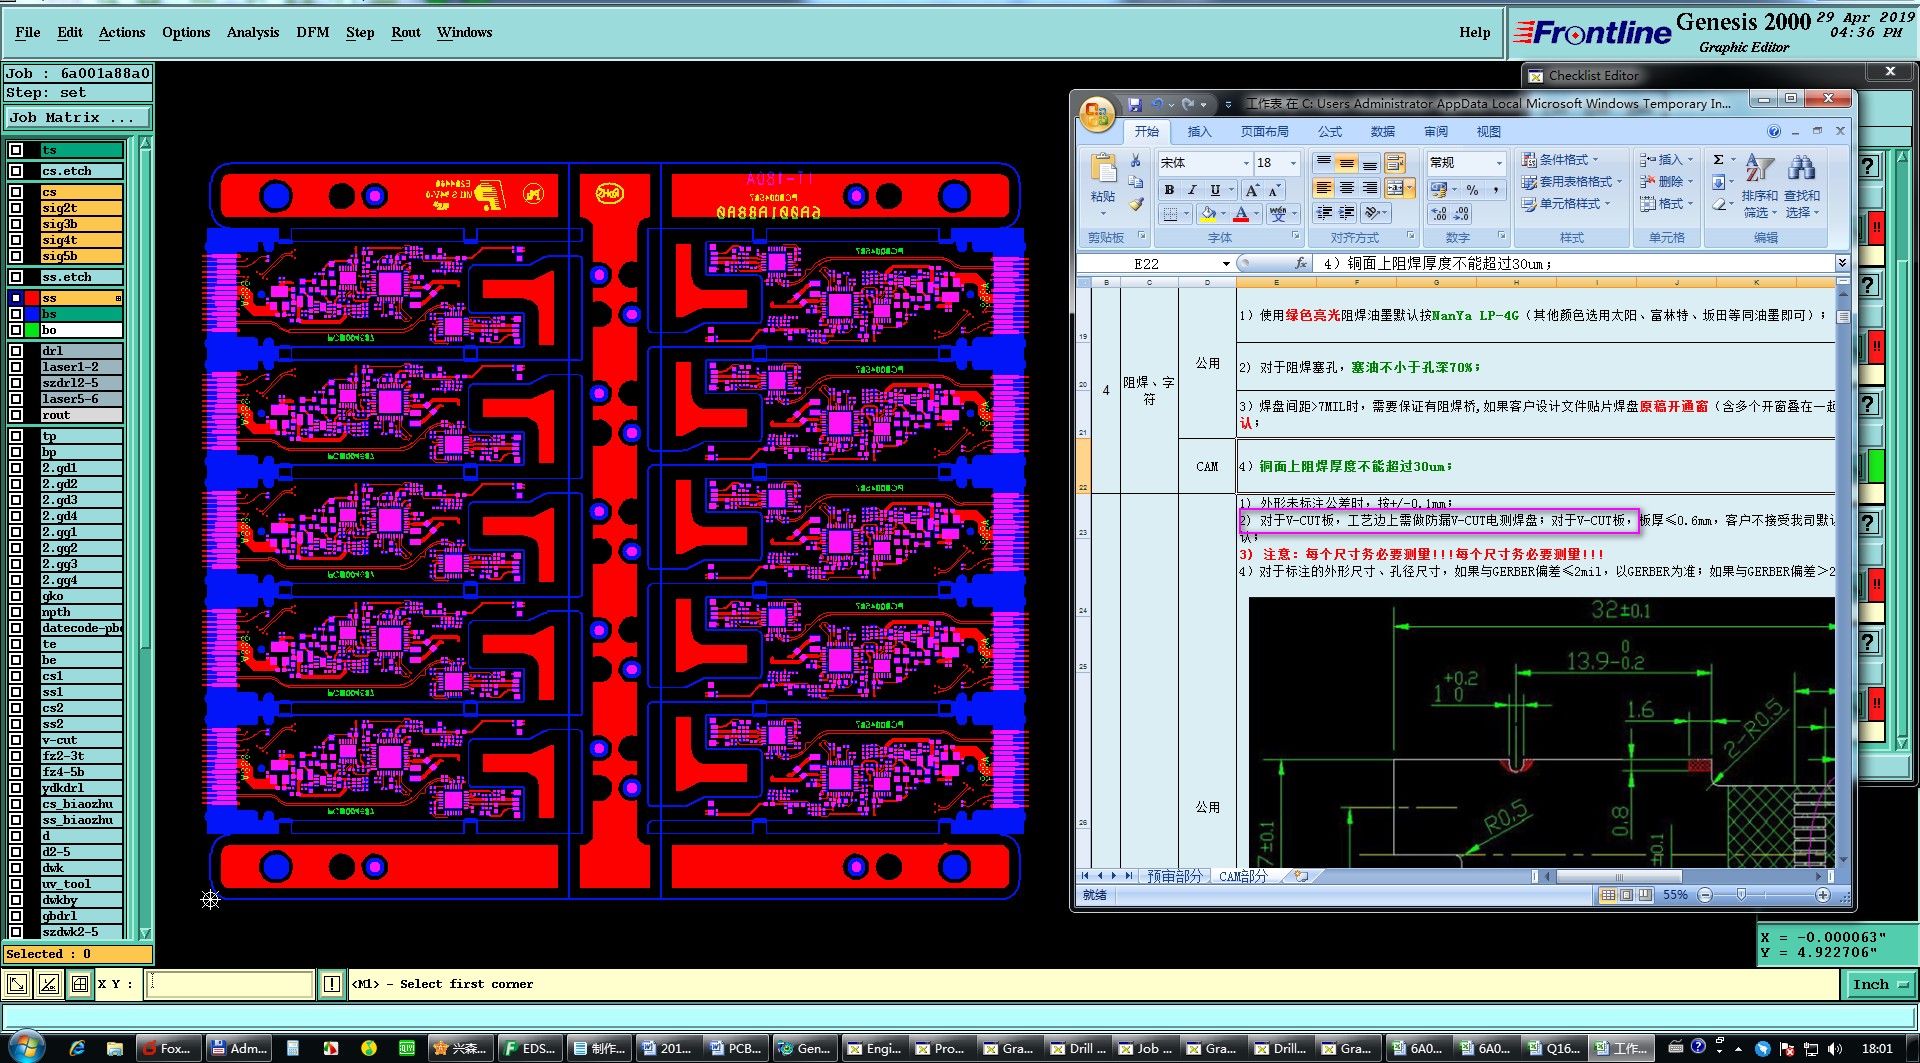The image size is (1920, 1063).
Task: Click the Help menu button in Genesis
Action: (1475, 33)
